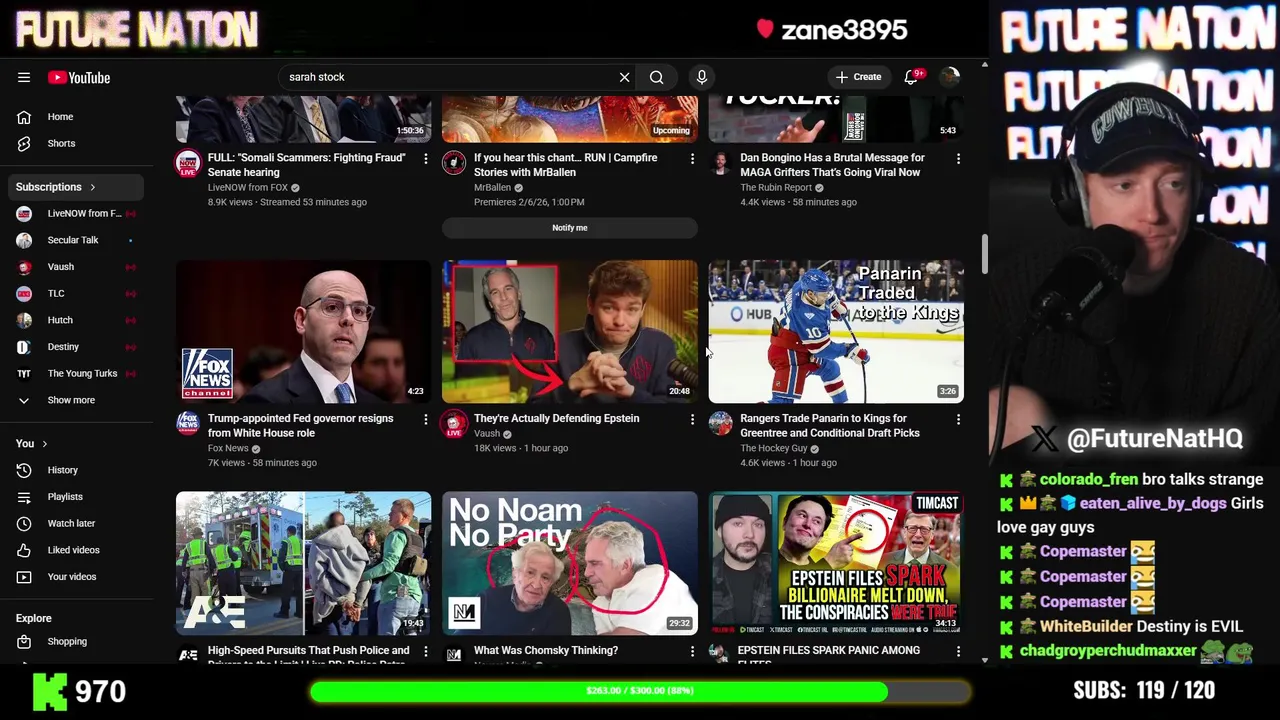Open the notifications bell
This screenshot has height=720, width=1280.
(x=911, y=77)
